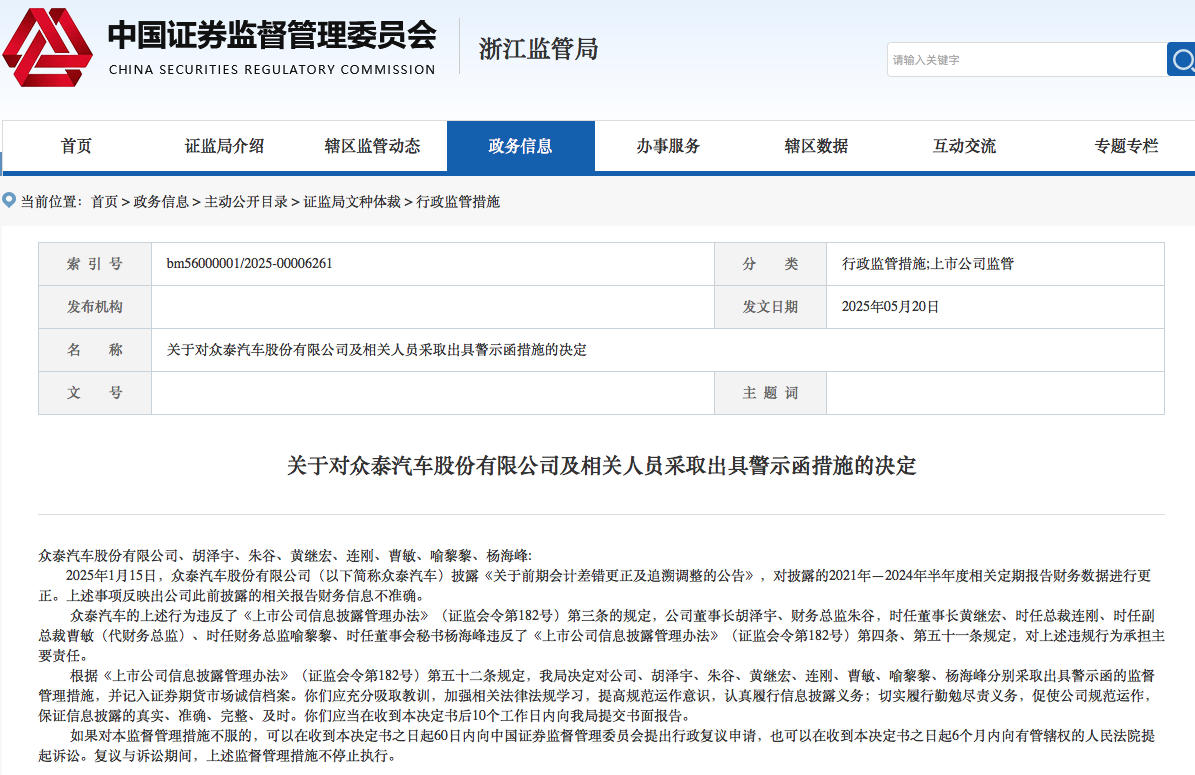Screen dimensions: 1195x775
Task: Click the search magnifier button
Action: (1181, 59)
